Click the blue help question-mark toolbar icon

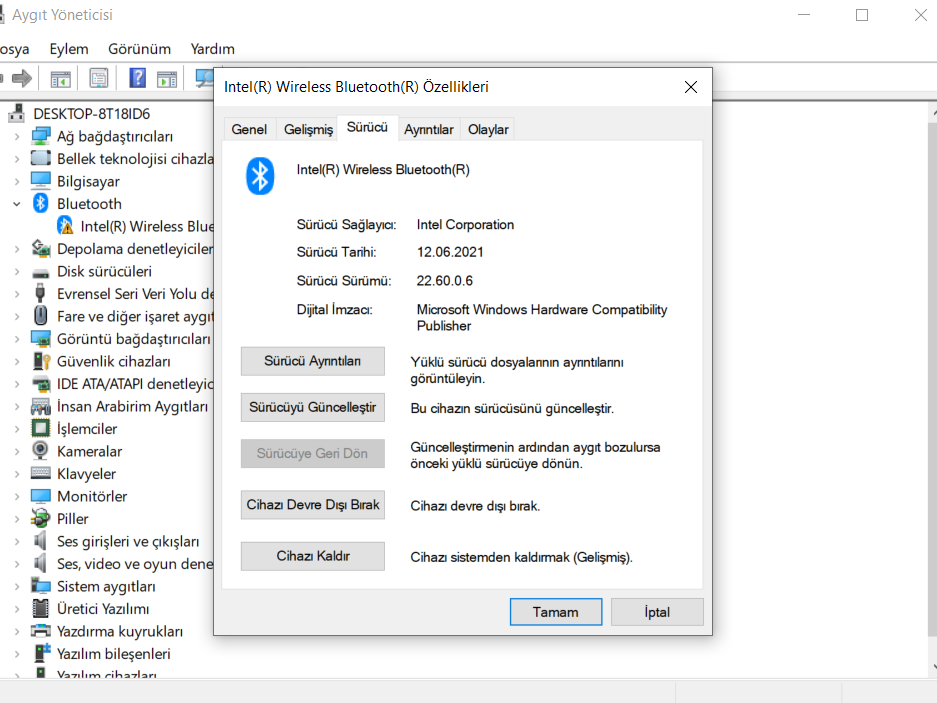pyautogui.click(x=137, y=78)
